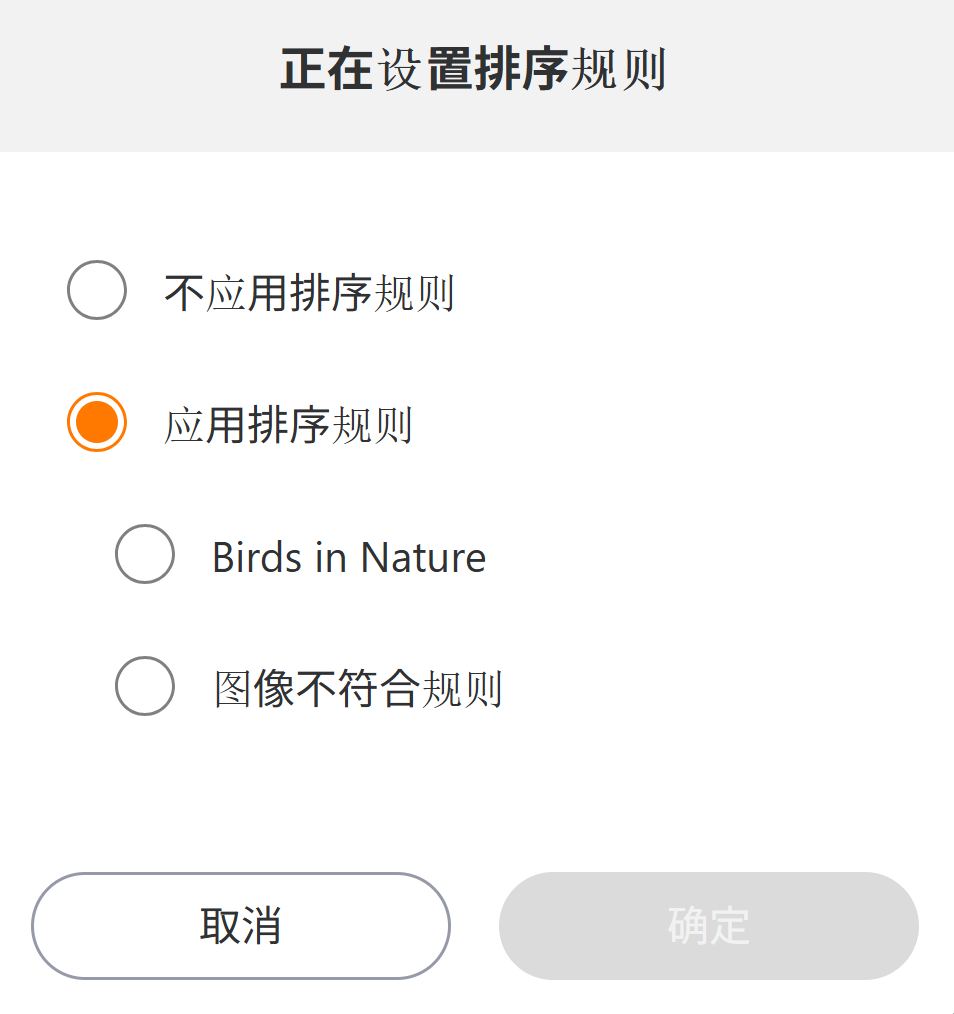Select the 图像不符合规则 radio button
The height and width of the screenshot is (1014, 954).
tap(145, 686)
